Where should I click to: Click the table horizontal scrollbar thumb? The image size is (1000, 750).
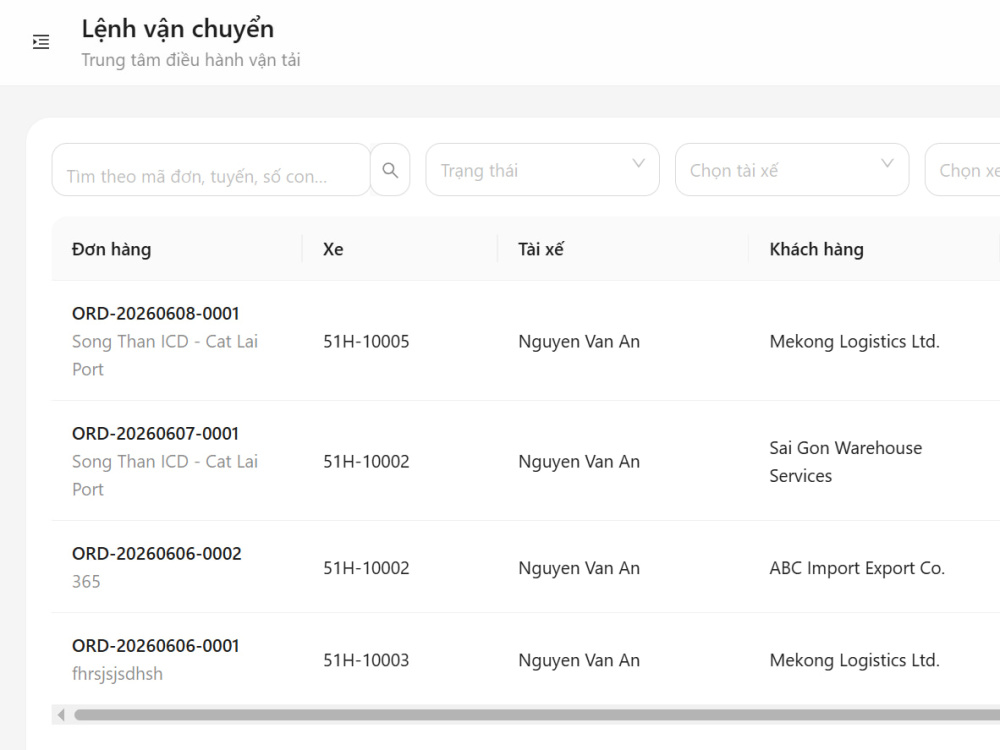[537, 715]
